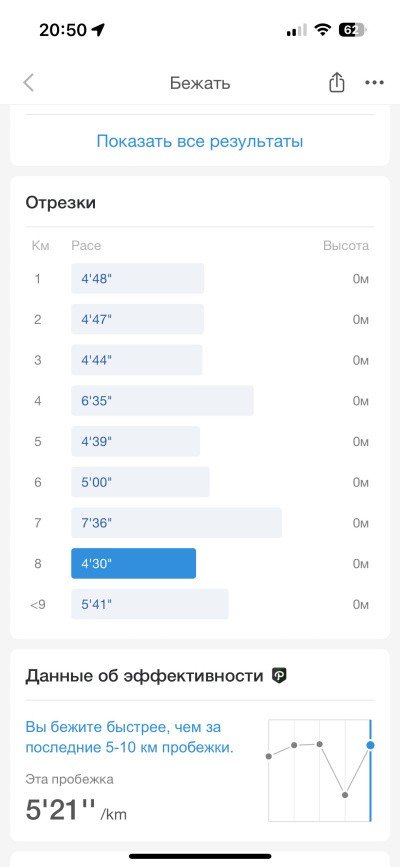This screenshot has height=867, width=400.
Task: Select the highlighted 4'30" pace bar
Action: pyautogui.click(x=133, y=563)
